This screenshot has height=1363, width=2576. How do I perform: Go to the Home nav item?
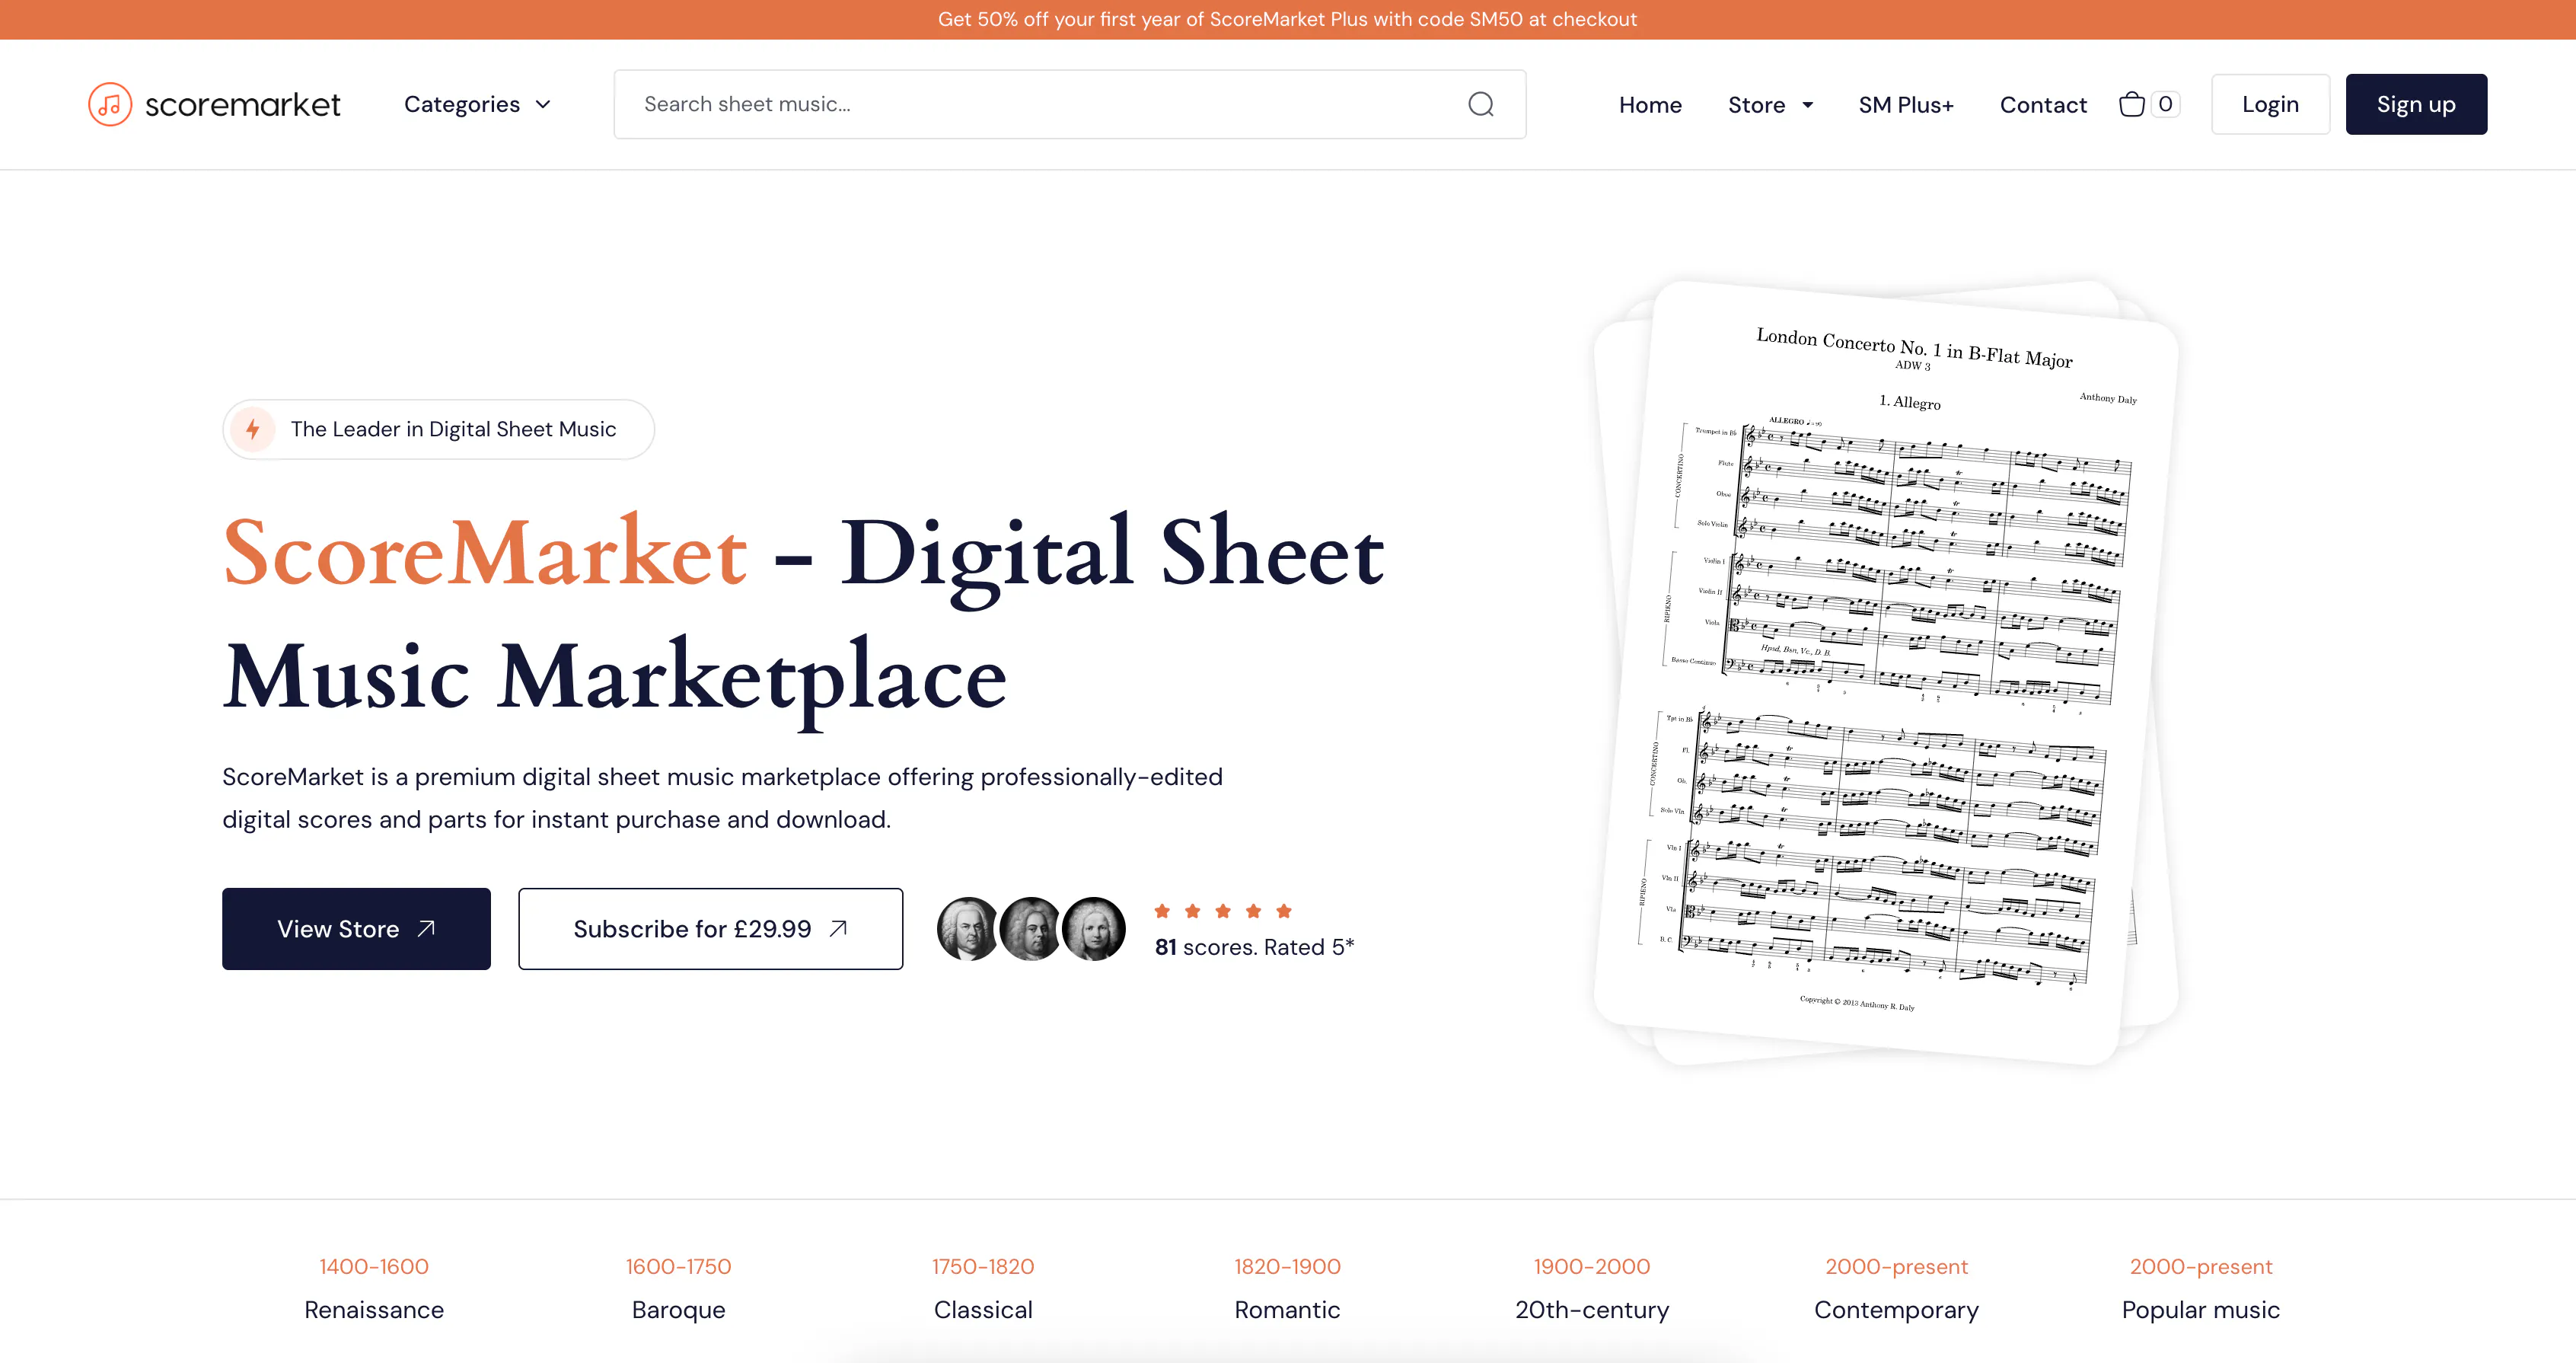click(x=1650, y=105)
